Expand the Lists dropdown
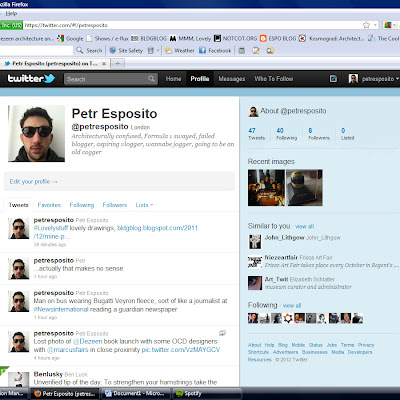400x400 pixels. coord(144,205)
